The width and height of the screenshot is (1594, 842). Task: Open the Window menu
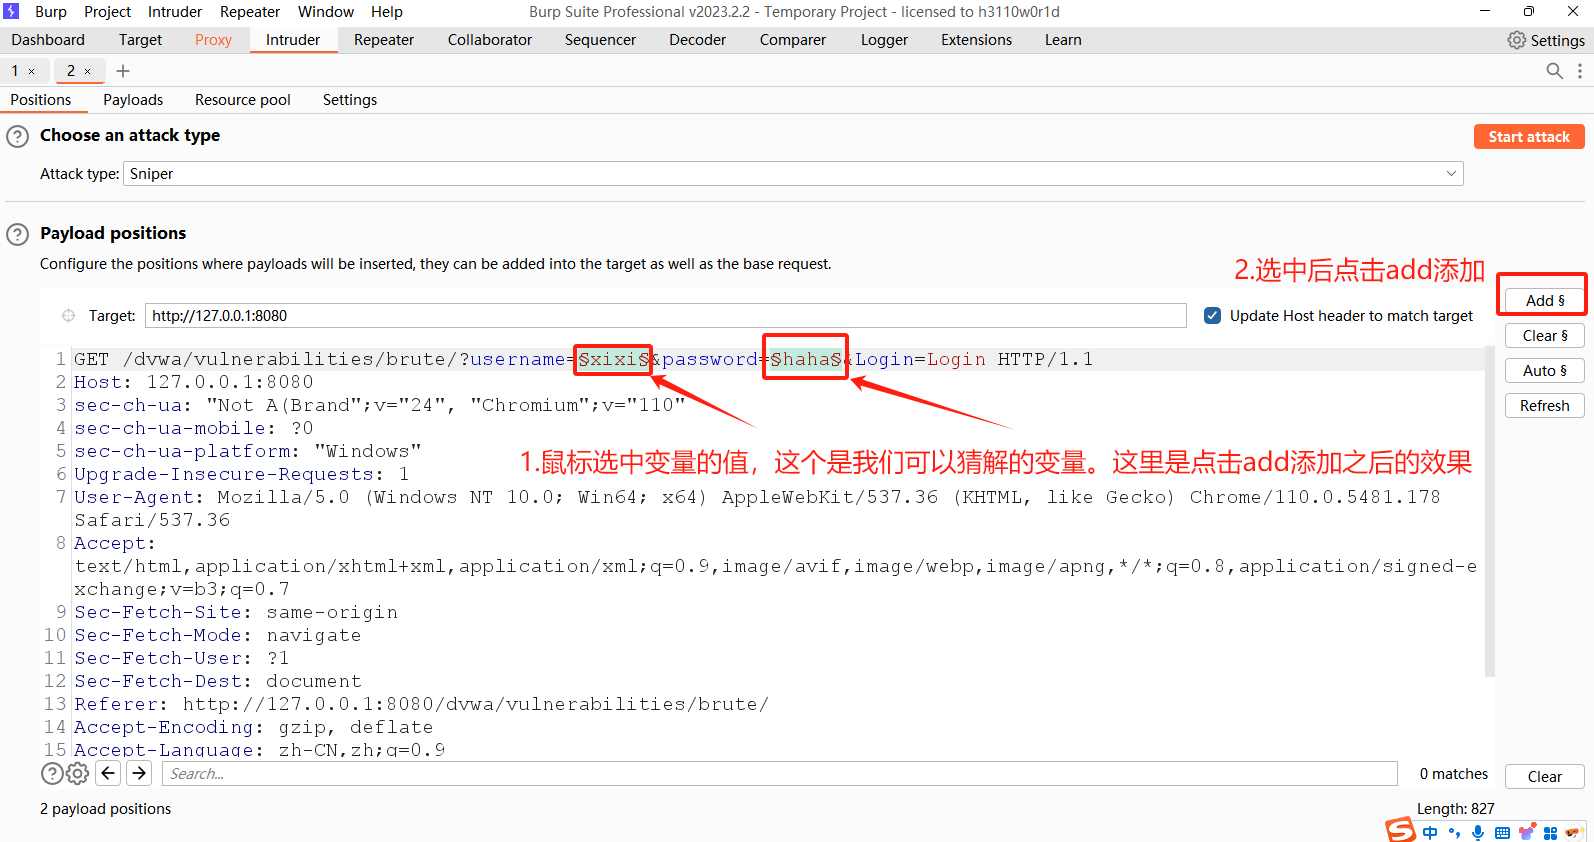326,12
